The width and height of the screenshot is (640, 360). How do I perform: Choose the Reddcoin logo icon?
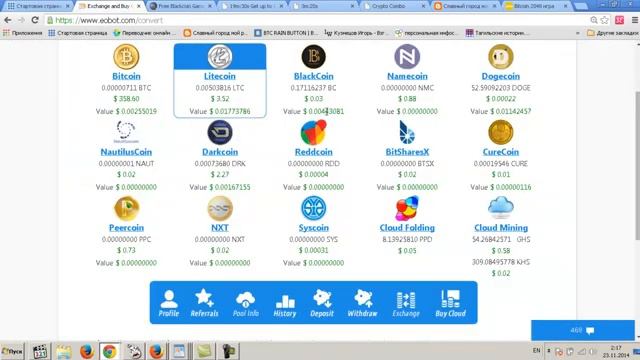coord(313,132)
